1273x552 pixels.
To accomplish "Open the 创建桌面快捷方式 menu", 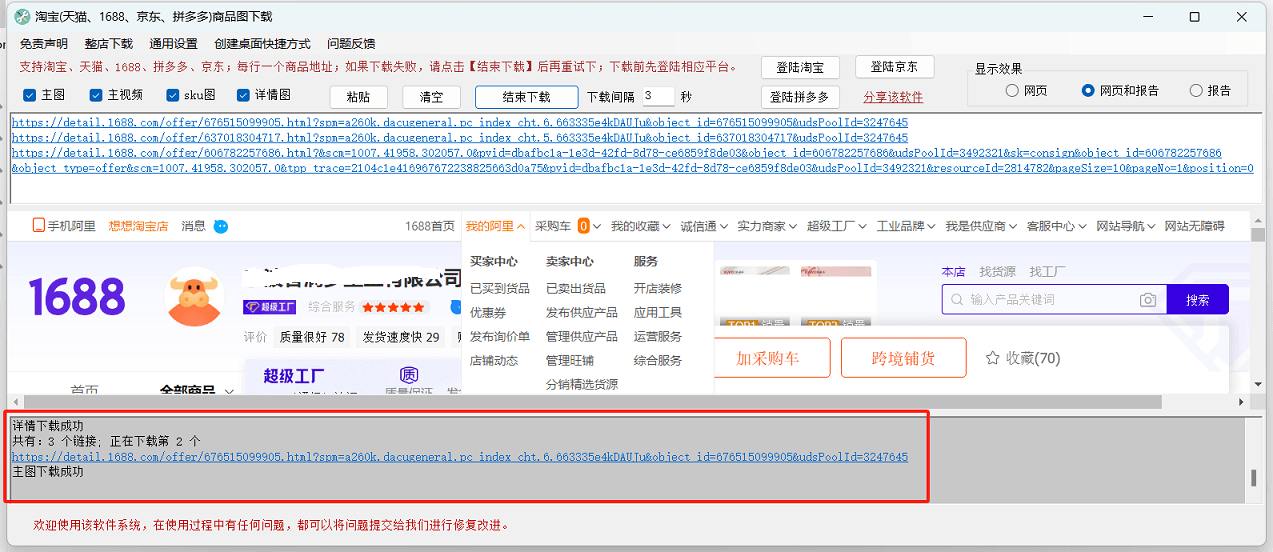I will [262, 44].
